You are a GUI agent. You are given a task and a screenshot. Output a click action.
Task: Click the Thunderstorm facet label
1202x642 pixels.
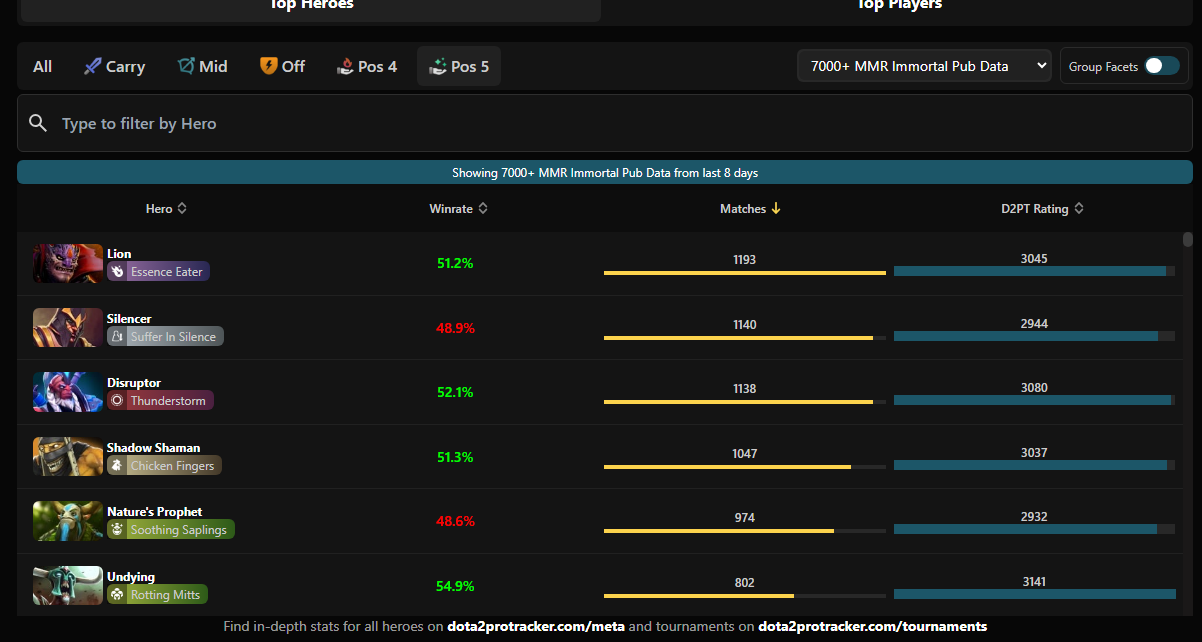(168, 401)
